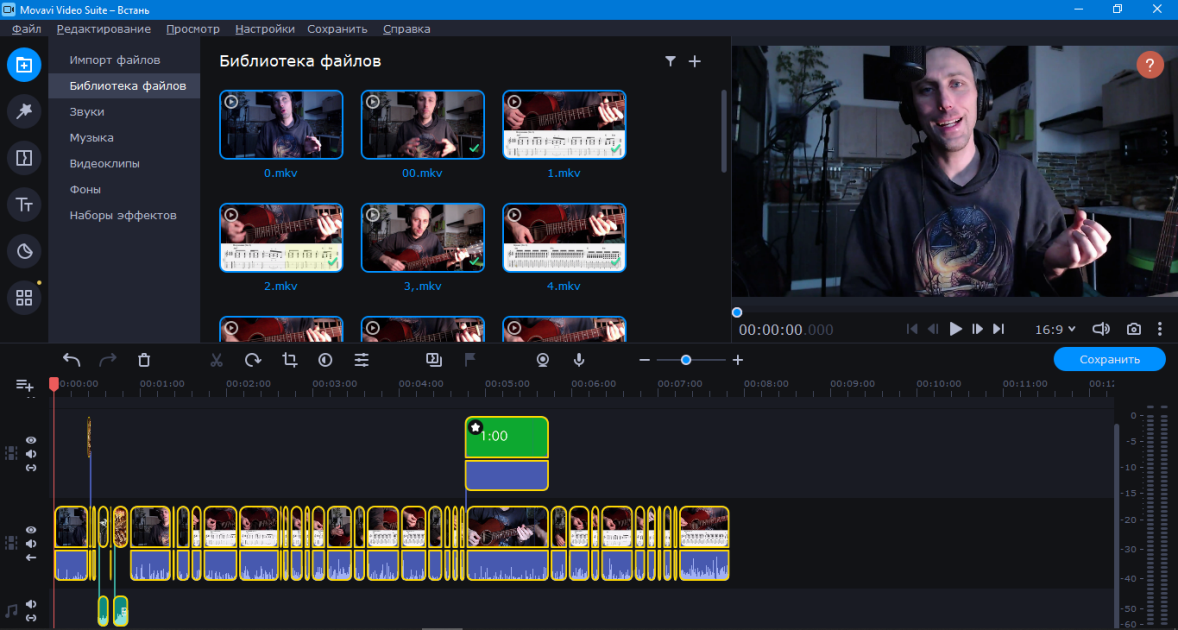
Task: Delete selected clip with trash icon
Action: click(x=144, y=360)
